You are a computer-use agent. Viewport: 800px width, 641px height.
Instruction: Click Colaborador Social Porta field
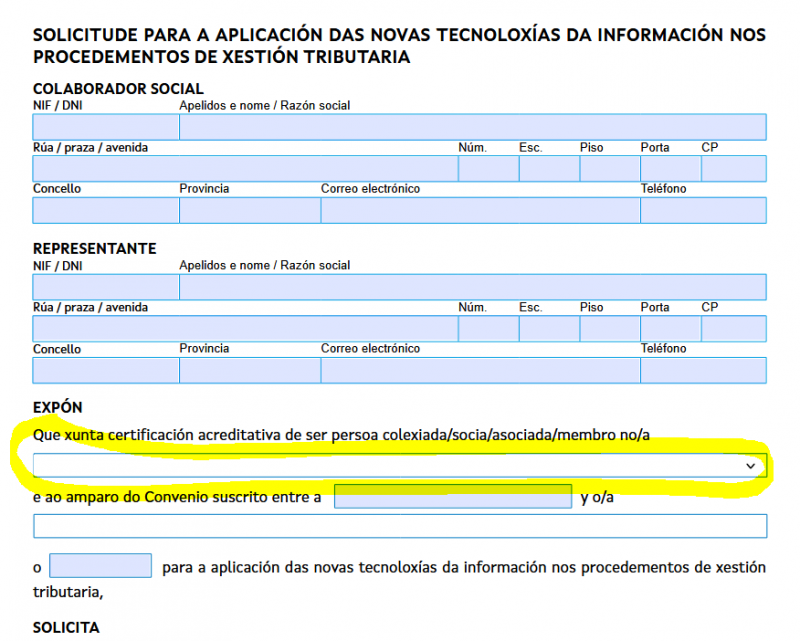pos(671,168)
